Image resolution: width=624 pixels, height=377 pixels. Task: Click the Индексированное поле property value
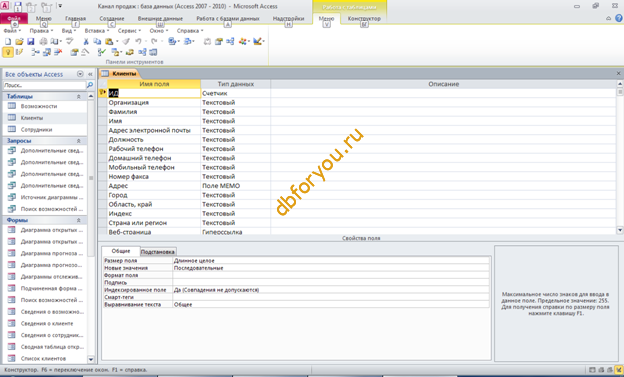tap(331, 290)
